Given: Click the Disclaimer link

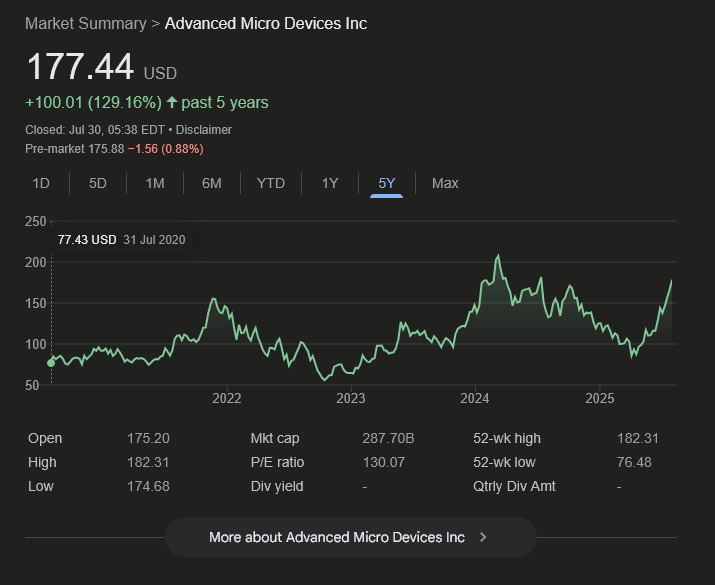Looking at the screenshot, I should (204, 130).
